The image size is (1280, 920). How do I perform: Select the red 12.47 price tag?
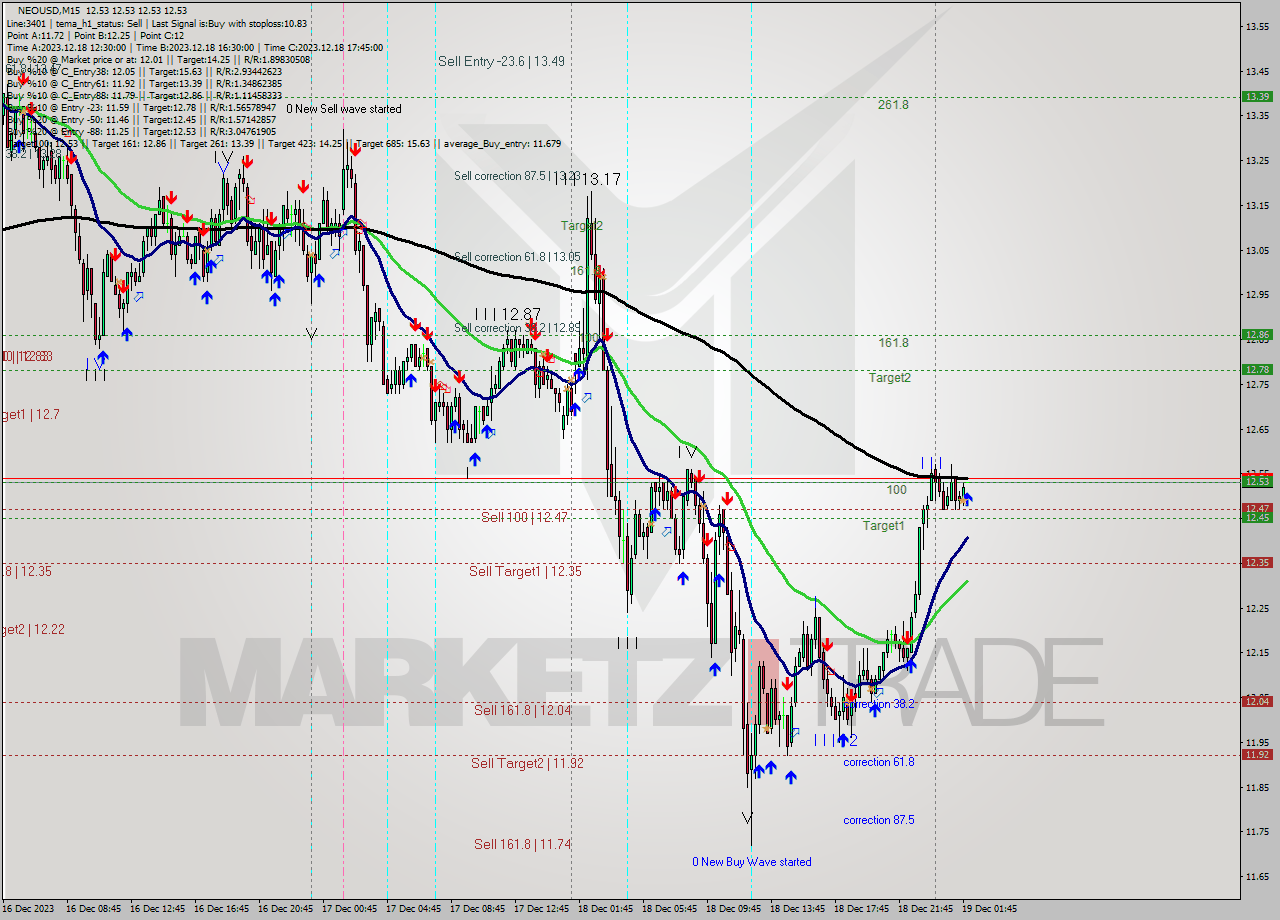tap(1257, 508)
